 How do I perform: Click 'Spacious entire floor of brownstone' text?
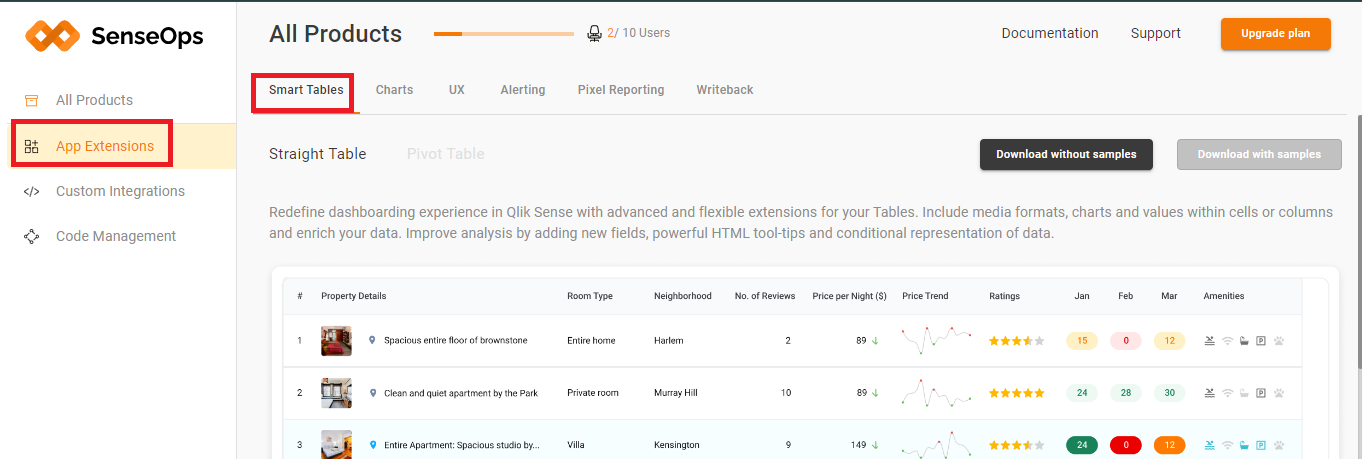(x=456, y=341)
